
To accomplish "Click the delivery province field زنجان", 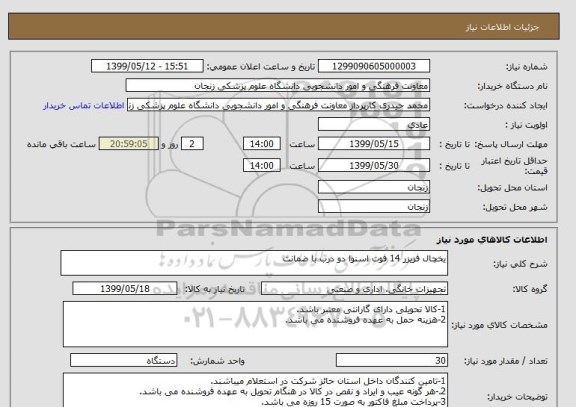I will [374, 187].
